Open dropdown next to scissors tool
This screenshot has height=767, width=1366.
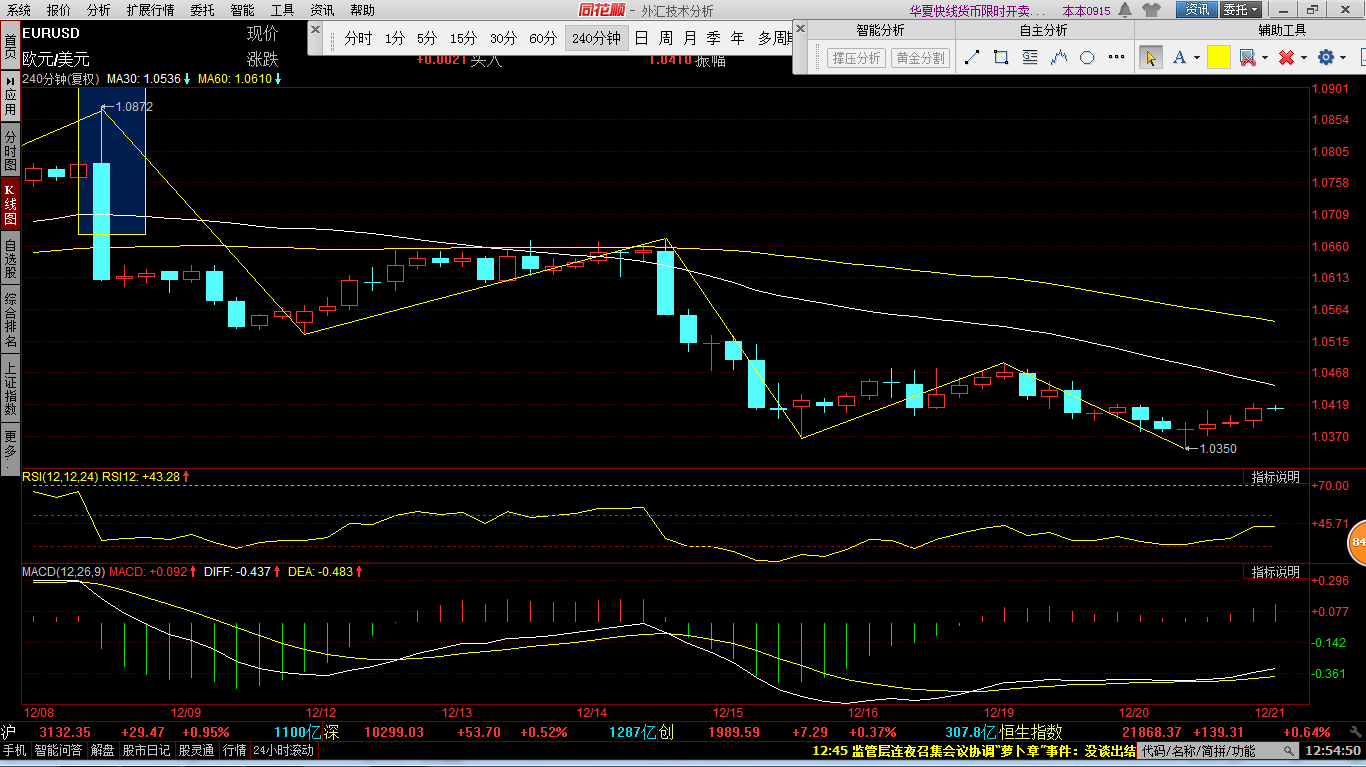point(1264,58)
